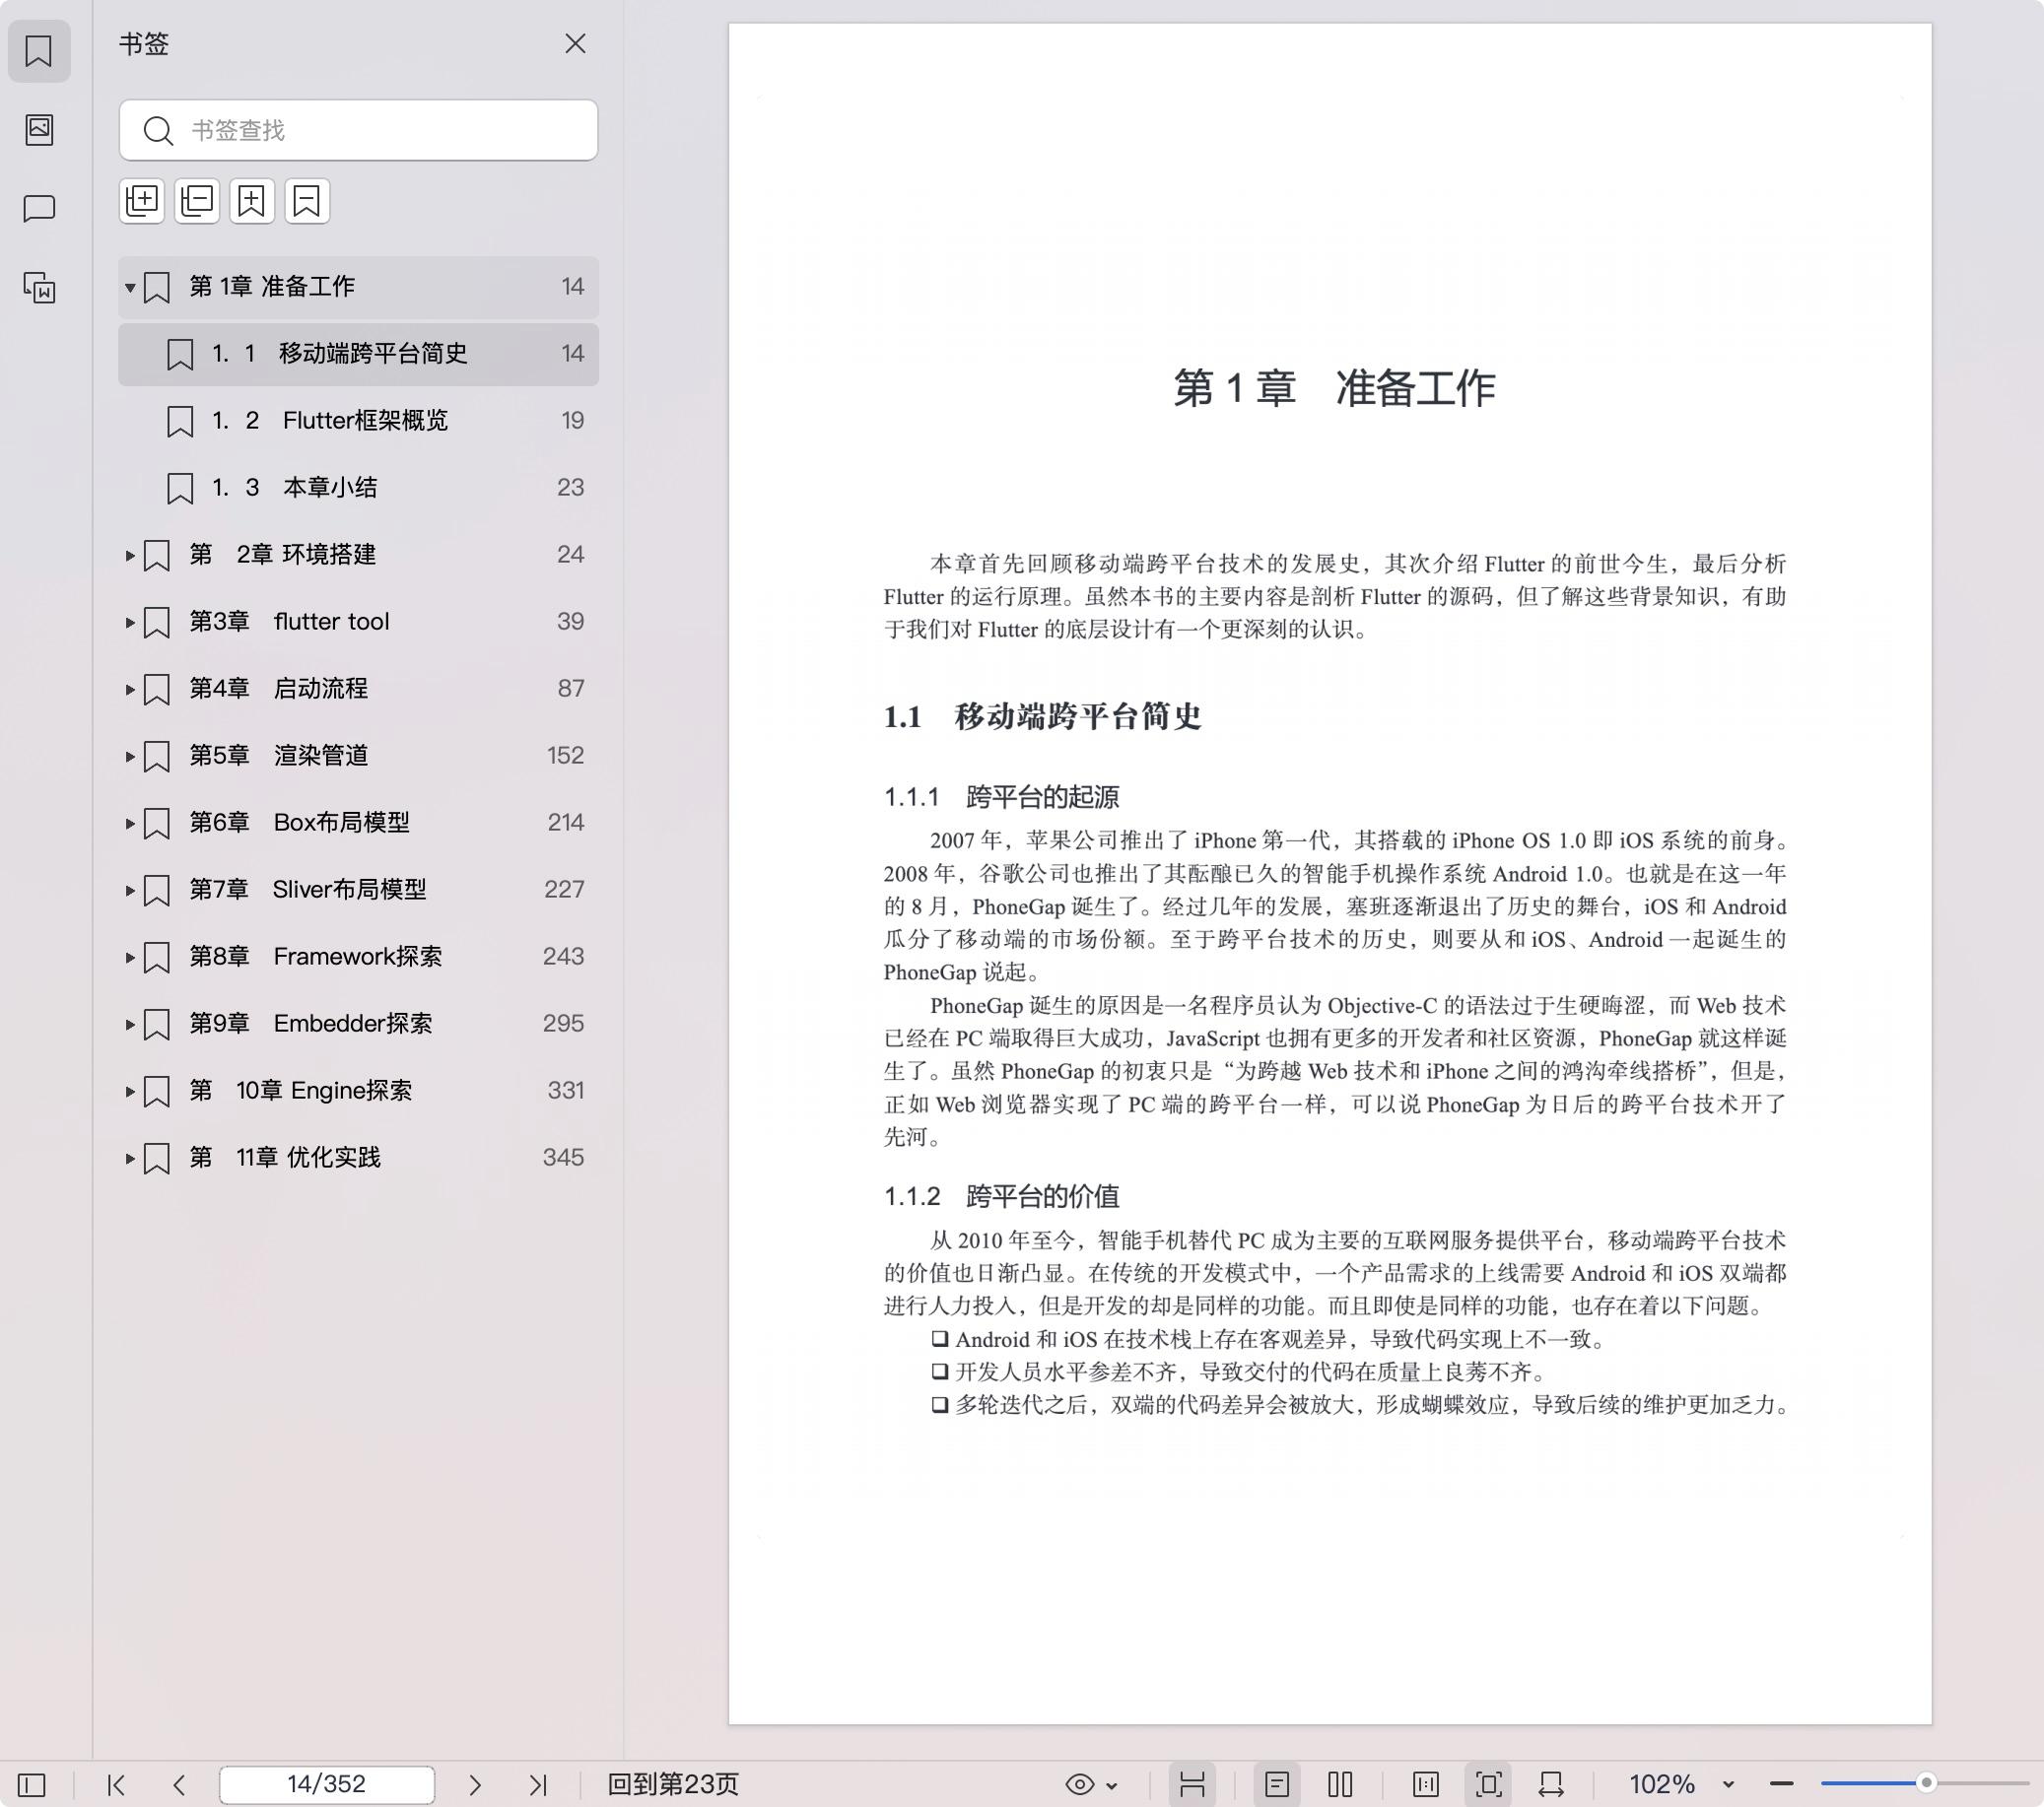
Task: Jump to bookmark 1.2 Flutter框架概览
Action: (358, 421)
